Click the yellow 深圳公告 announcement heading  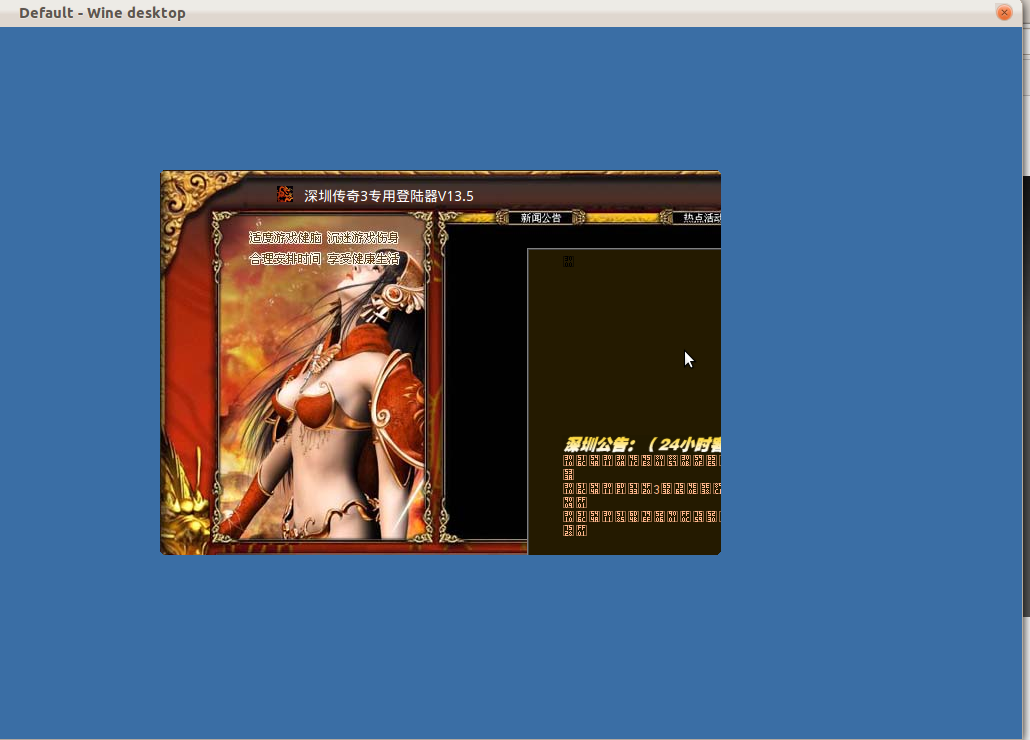coord(642,444)
